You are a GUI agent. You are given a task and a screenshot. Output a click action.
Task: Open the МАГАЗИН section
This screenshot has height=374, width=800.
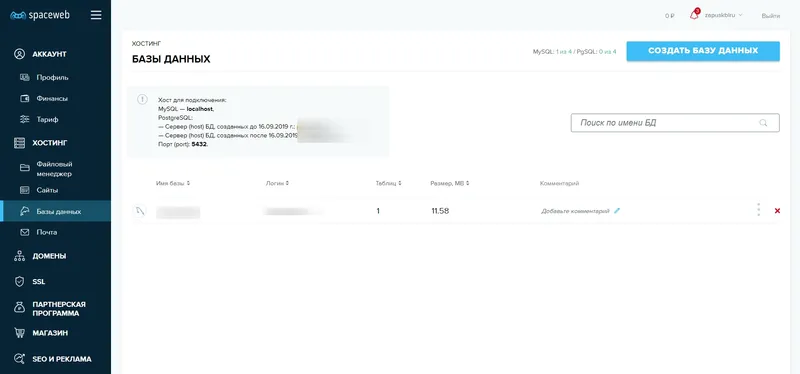pos(50,333)
